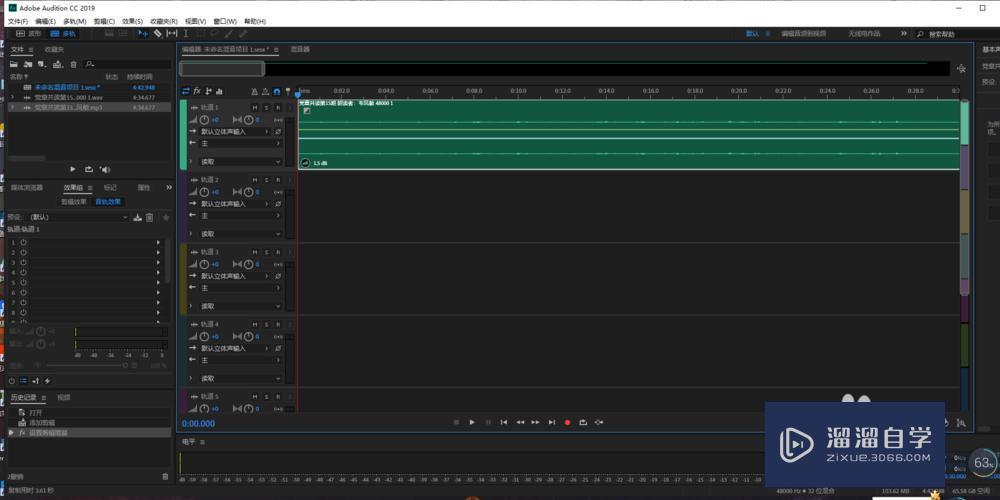Screen dimensions: 1000x500
Task: Toggle auto-play speaker icon in Files panel
Action: point(105,169)
